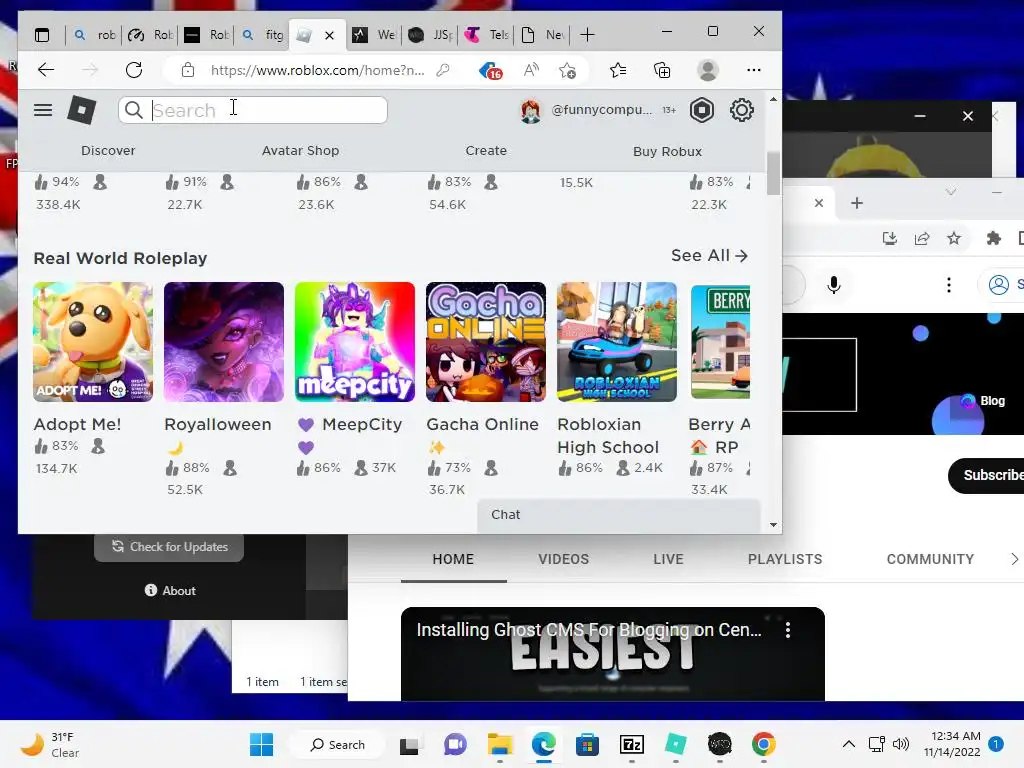Viewport: 1024px width, 768px height.
Task: Click the Edge back arrow
Action: [x=46, y=70]
